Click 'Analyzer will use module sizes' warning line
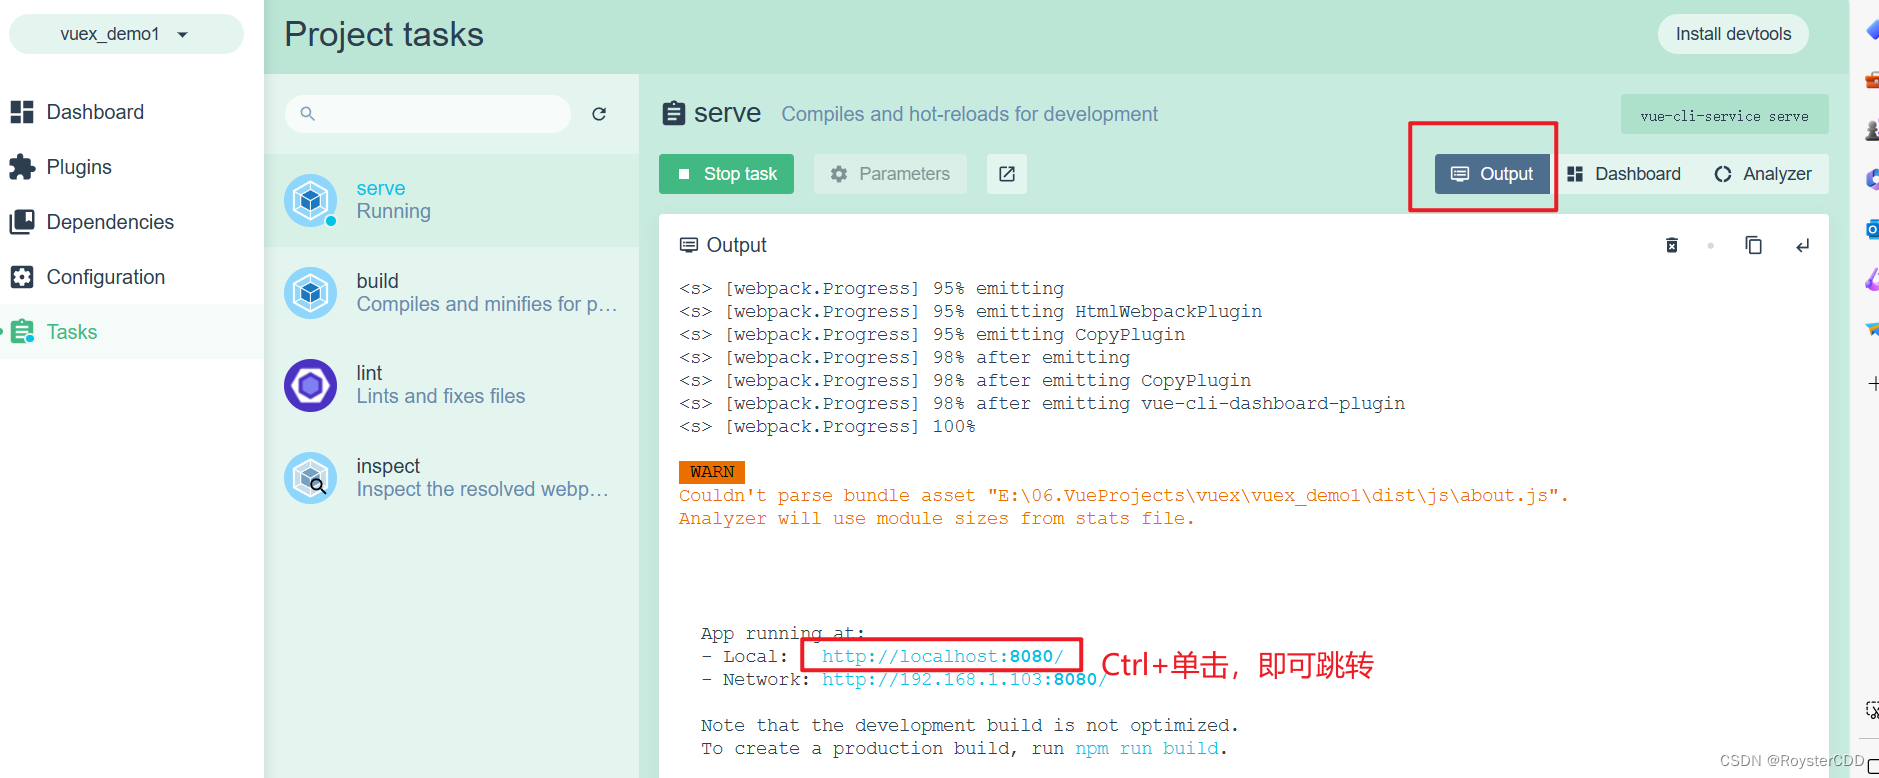The height and width of the screenshot is (778, 1879). 937,518
